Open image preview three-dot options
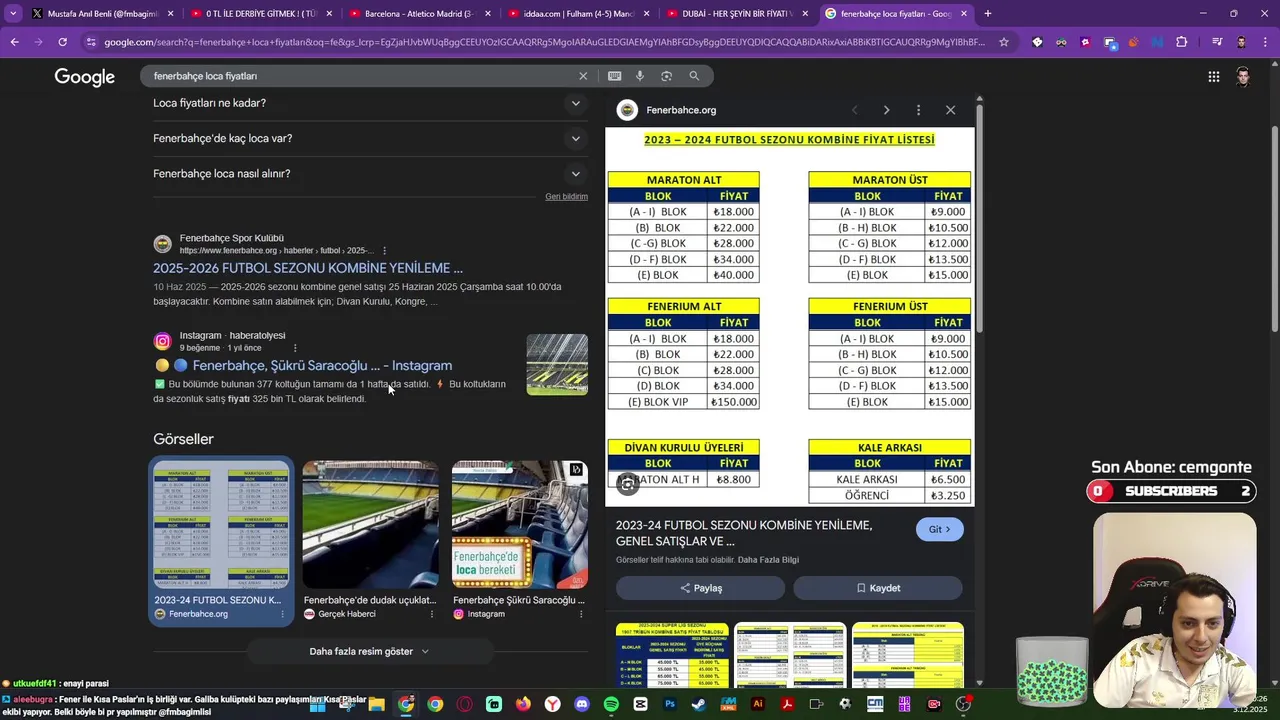The height and width of the screenshot is (720, 1280). tap(918, 110)
